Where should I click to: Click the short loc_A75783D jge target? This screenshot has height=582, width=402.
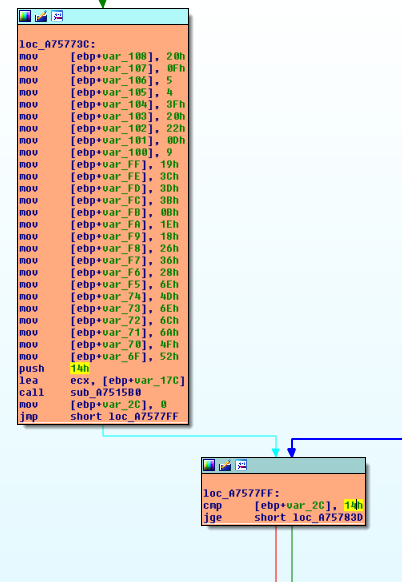coord(308,517)
